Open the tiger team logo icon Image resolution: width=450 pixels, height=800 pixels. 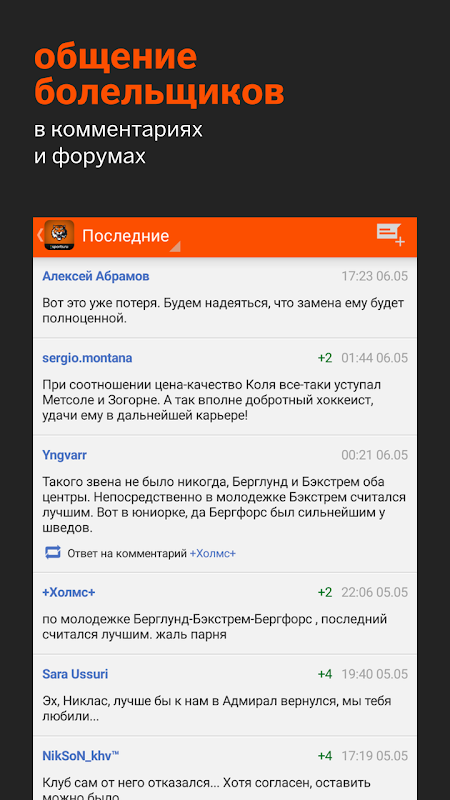tap(59, 235)
